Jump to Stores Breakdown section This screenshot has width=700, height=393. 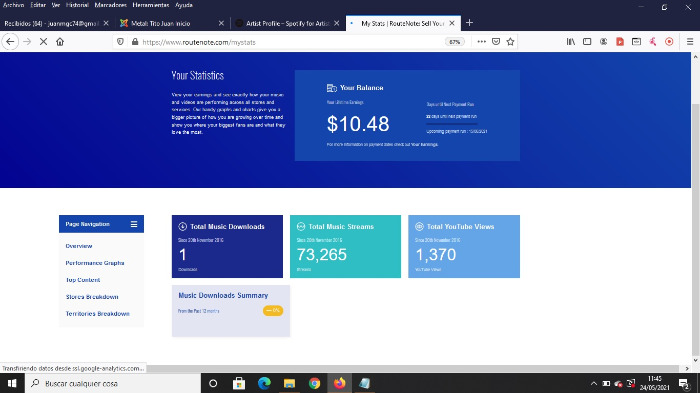coord(92,297)
